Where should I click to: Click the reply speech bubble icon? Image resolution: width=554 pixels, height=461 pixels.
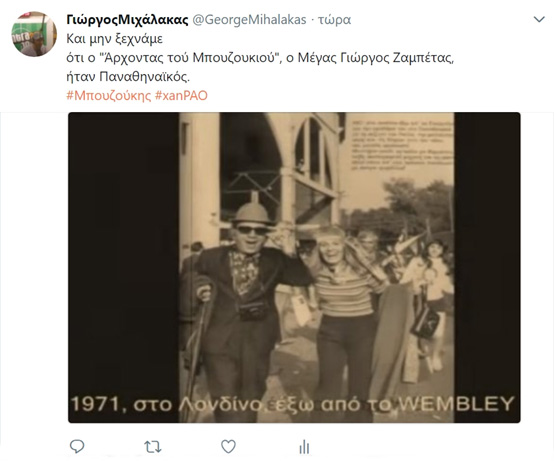(77, 447)
